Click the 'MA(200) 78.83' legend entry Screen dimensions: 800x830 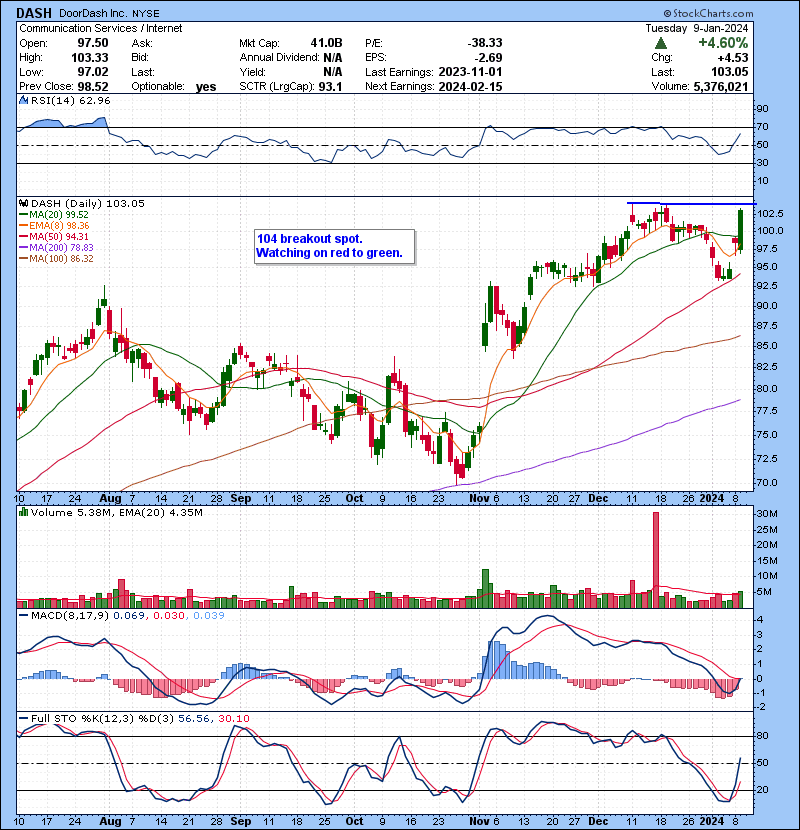click(x=61, y=248)
